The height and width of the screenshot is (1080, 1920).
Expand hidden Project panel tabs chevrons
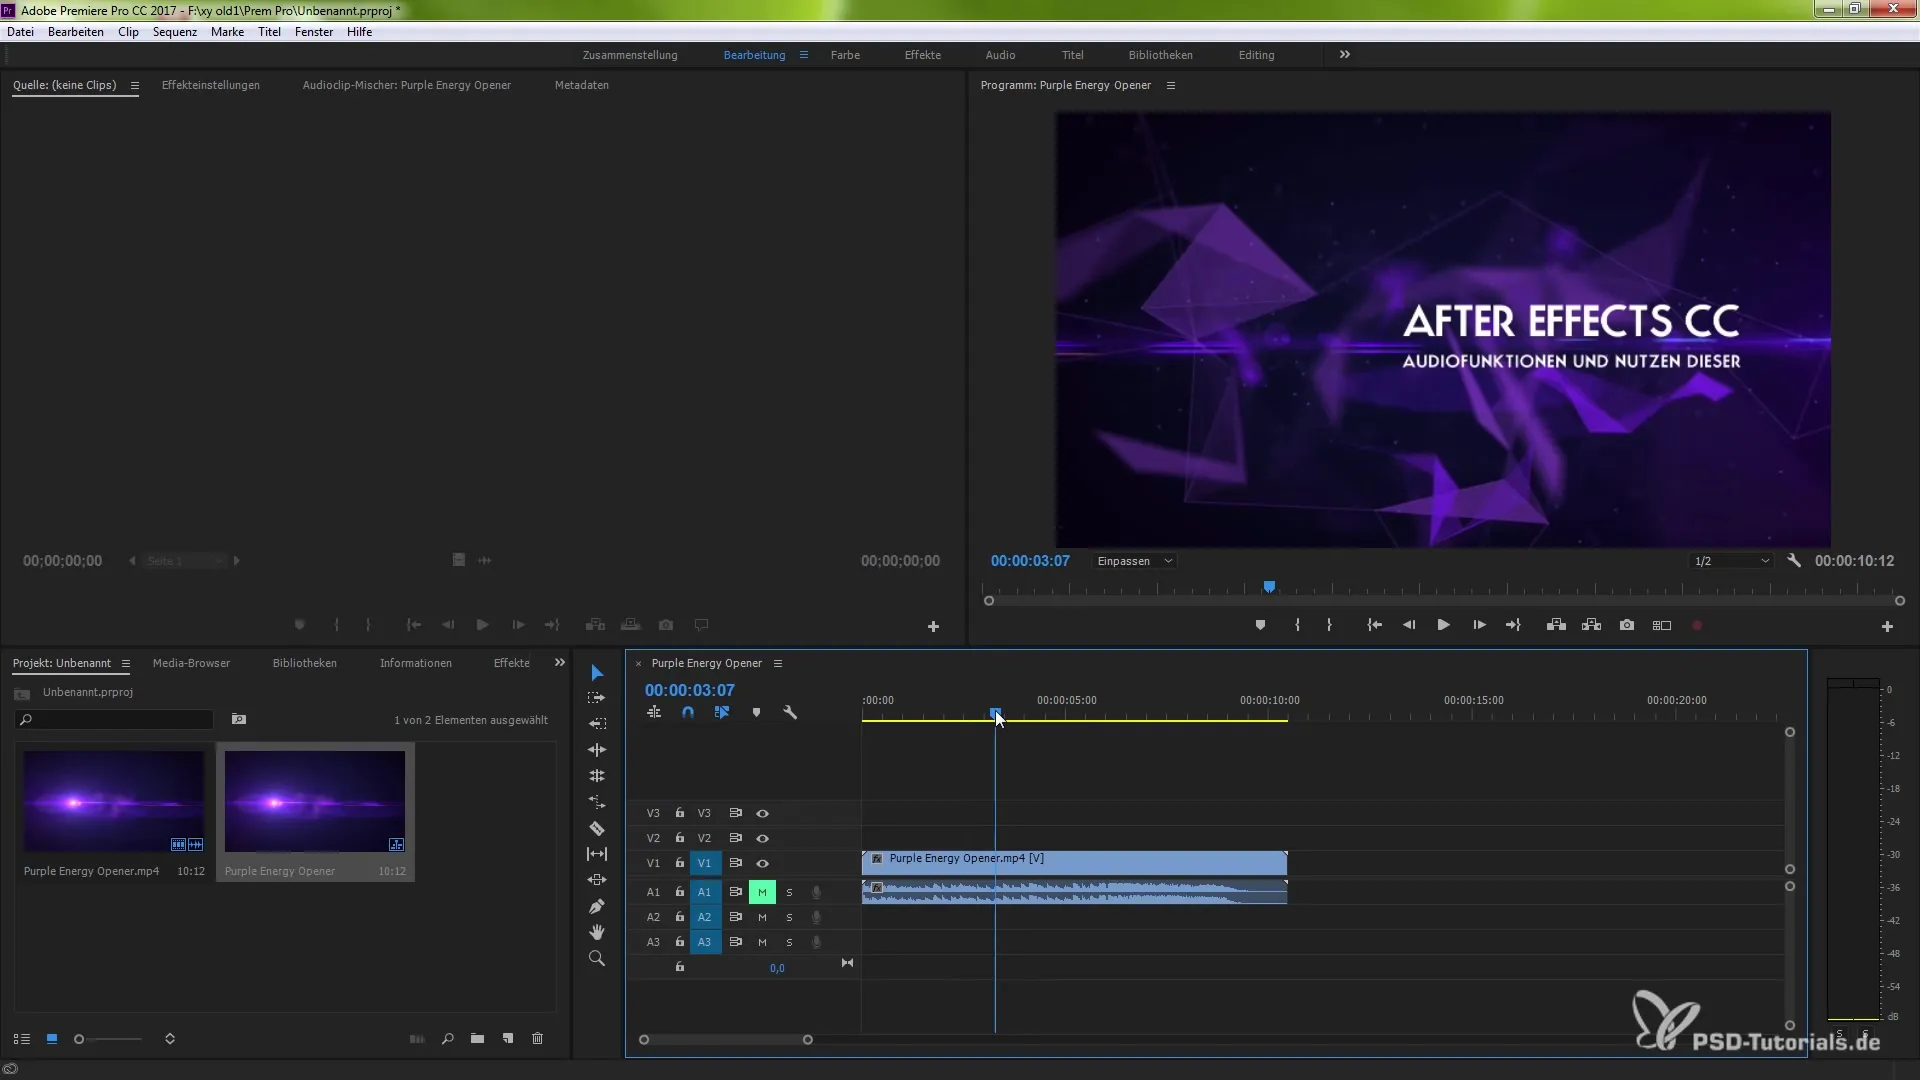(x=560, y=663)
